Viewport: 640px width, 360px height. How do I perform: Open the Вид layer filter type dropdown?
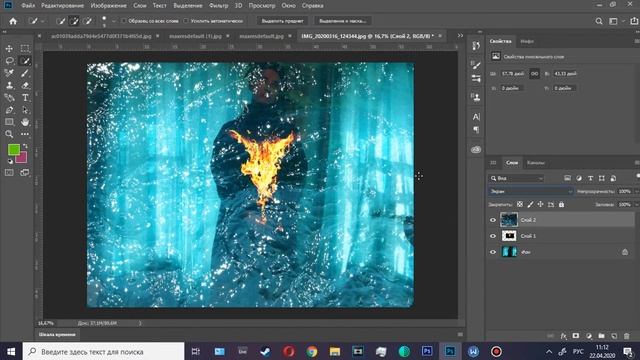[516, 178]
